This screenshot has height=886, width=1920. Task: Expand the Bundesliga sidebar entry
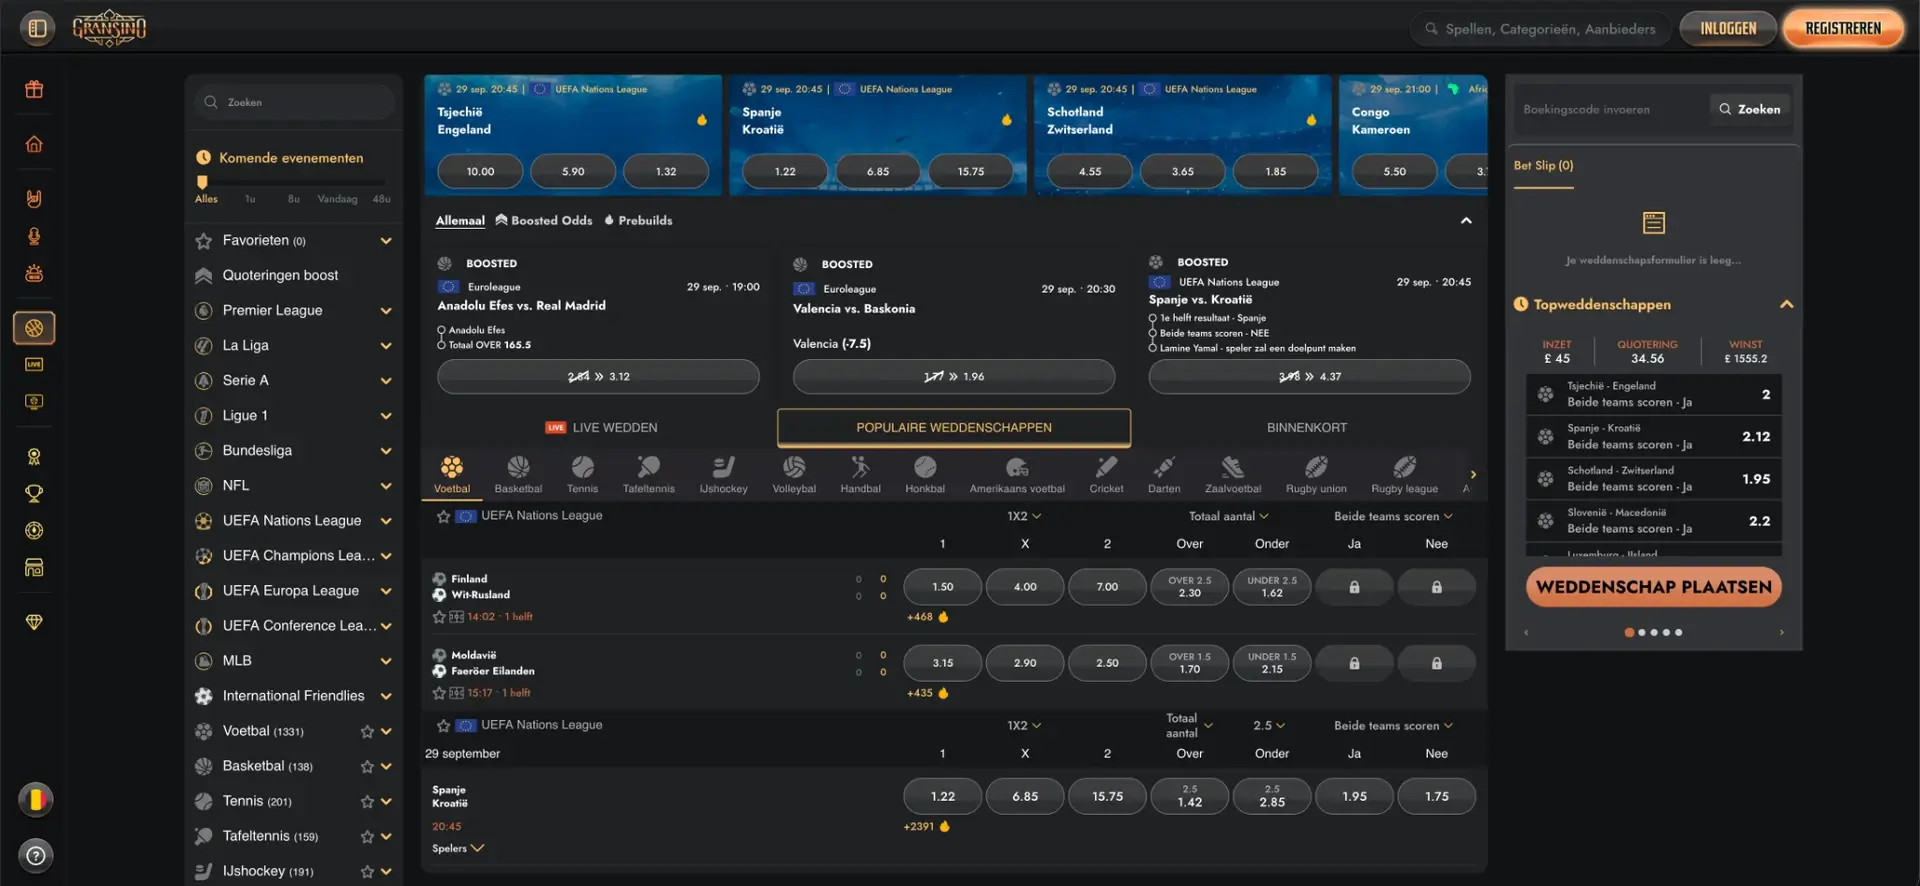pos(386,451)
